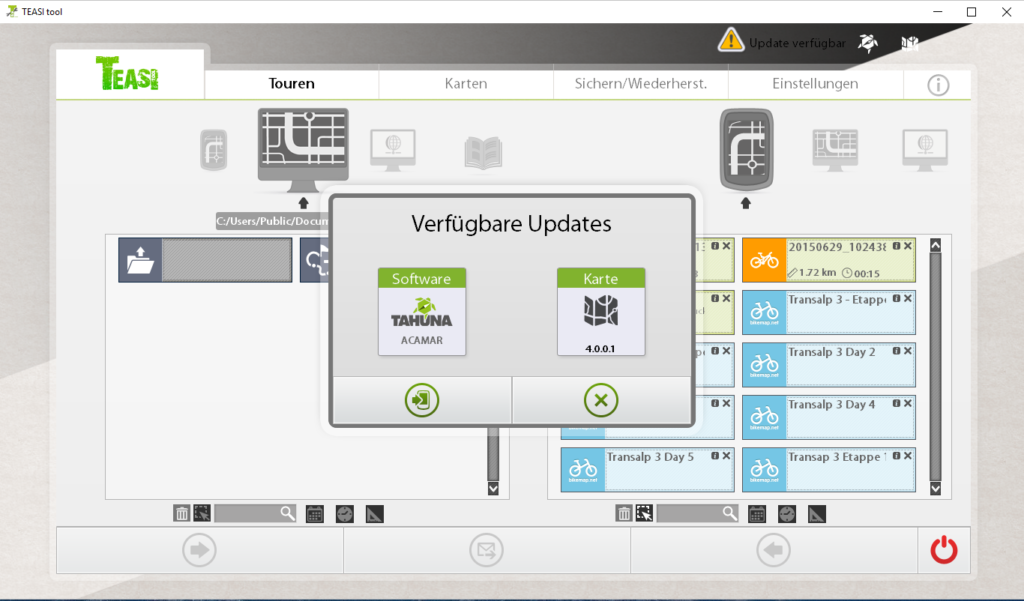The width and height of the screenshot is (1024, 601).
Task: Click the TEASI logo tab
Action: 129,73
